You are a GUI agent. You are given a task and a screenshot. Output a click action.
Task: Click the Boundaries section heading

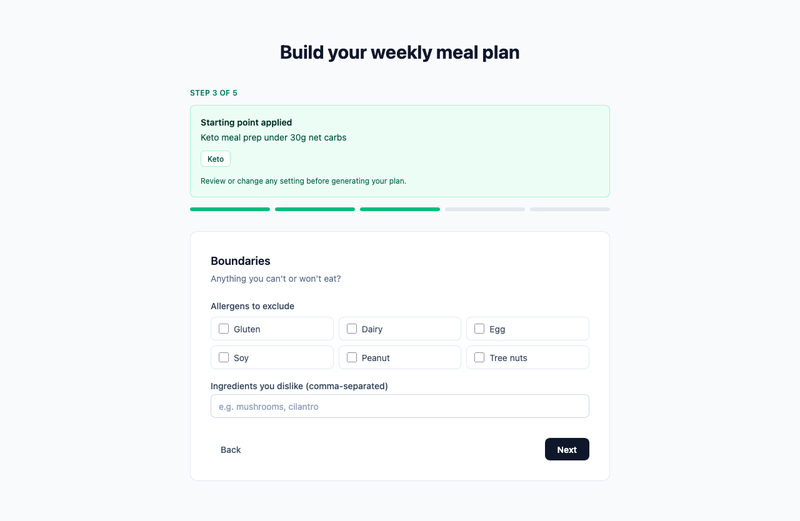pos(240,261)
